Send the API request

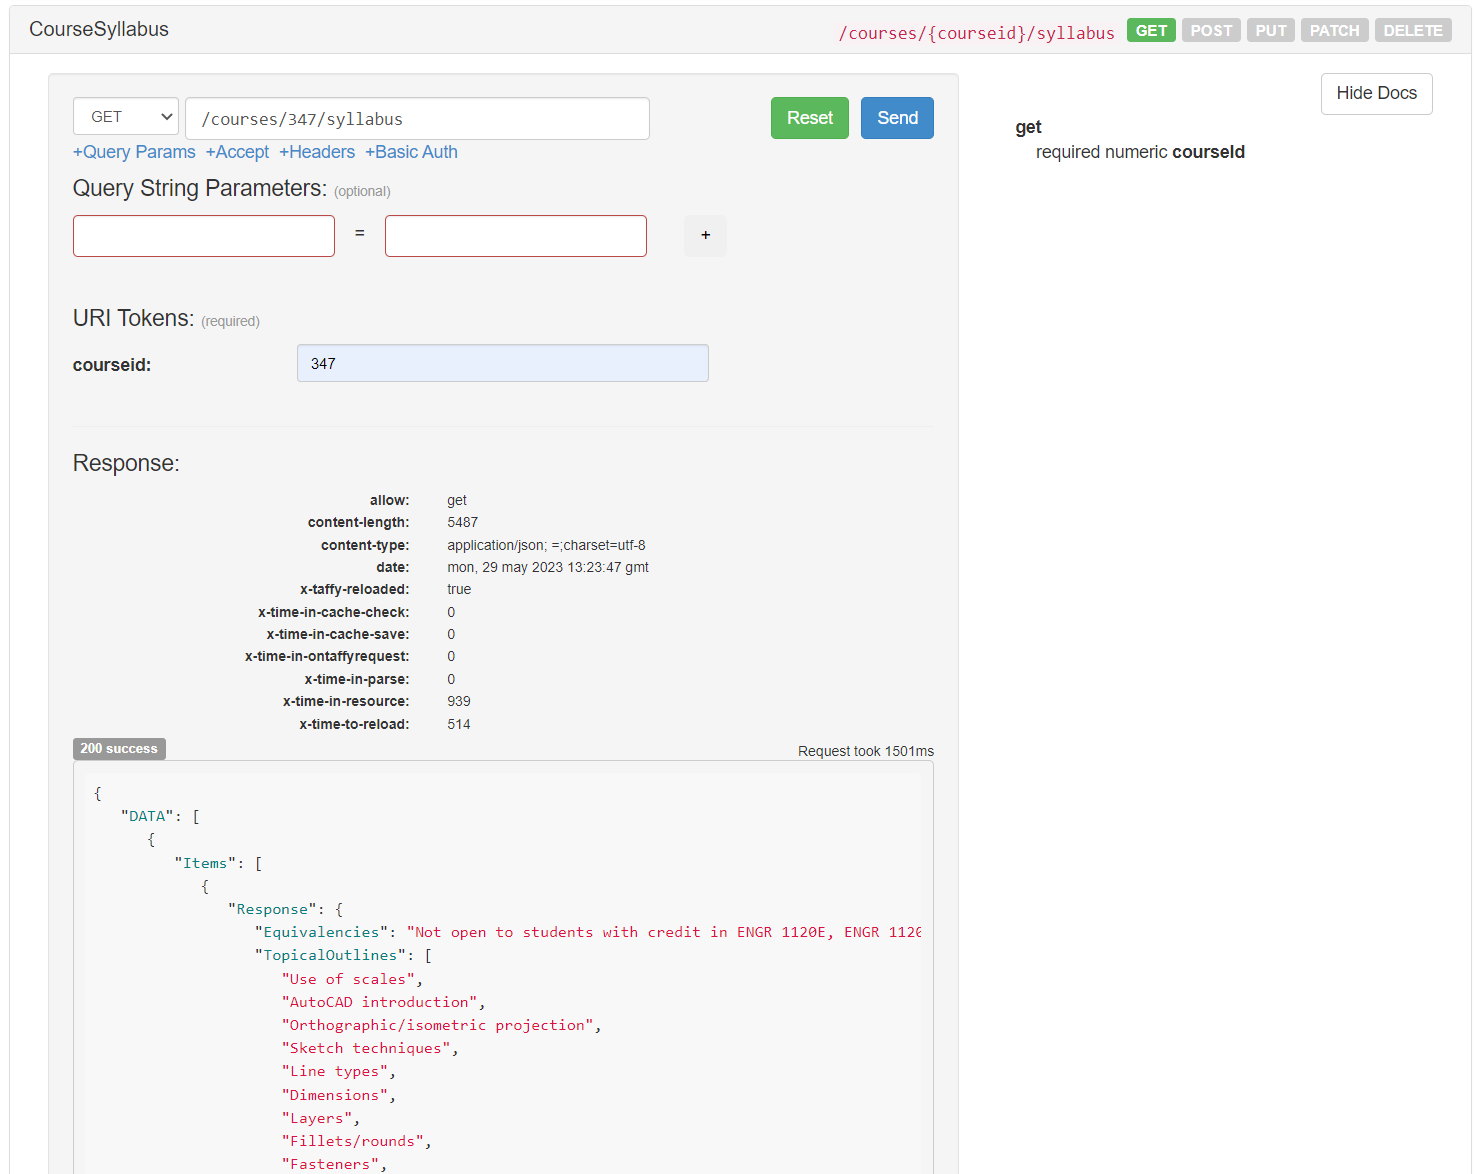[x=896, y=118]
